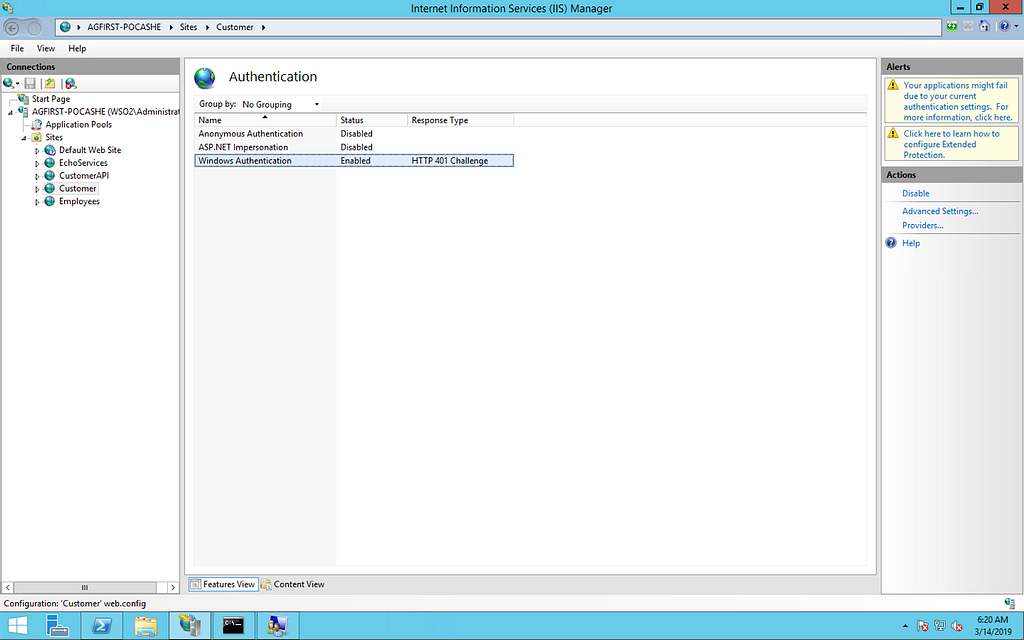Open Advanced Settings link
Screen dimensions: 1024x640
tap(940, 211)
